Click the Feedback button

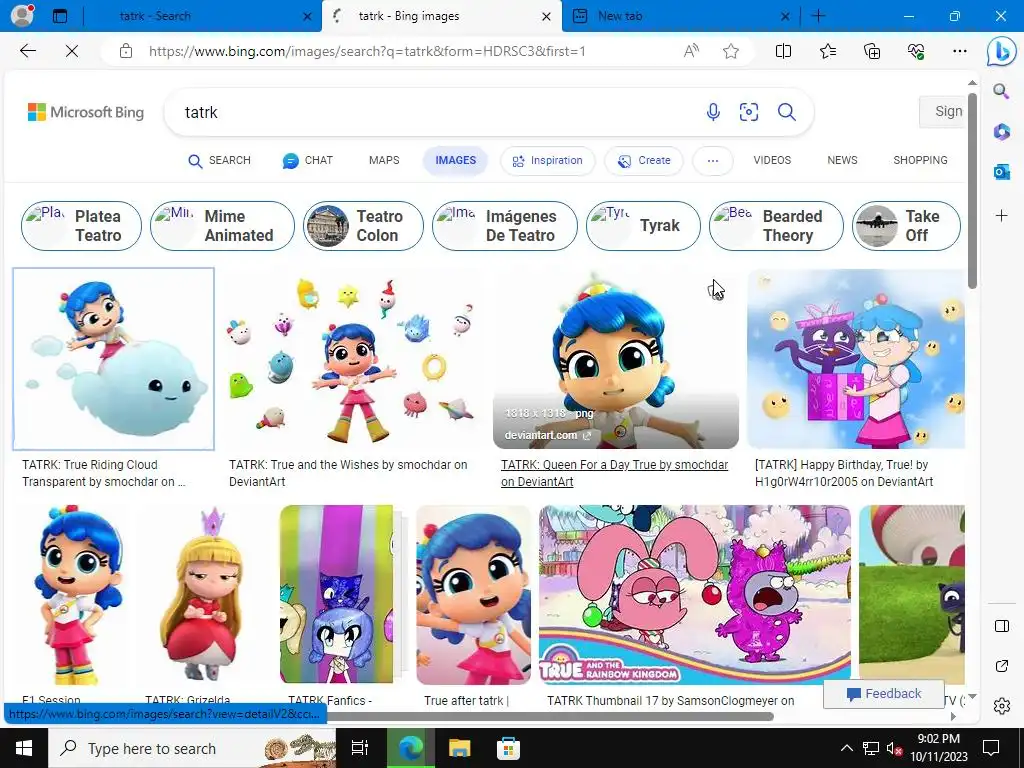884,694
